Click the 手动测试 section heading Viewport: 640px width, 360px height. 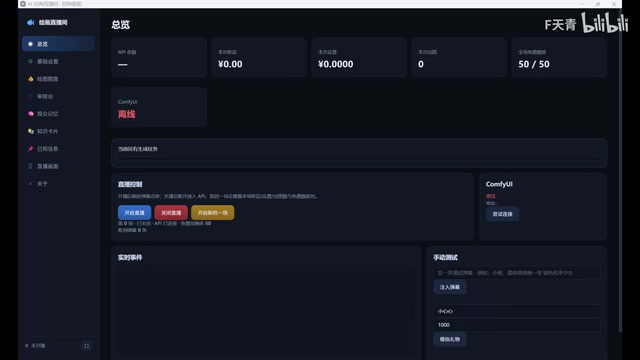(x=445, y=258)
